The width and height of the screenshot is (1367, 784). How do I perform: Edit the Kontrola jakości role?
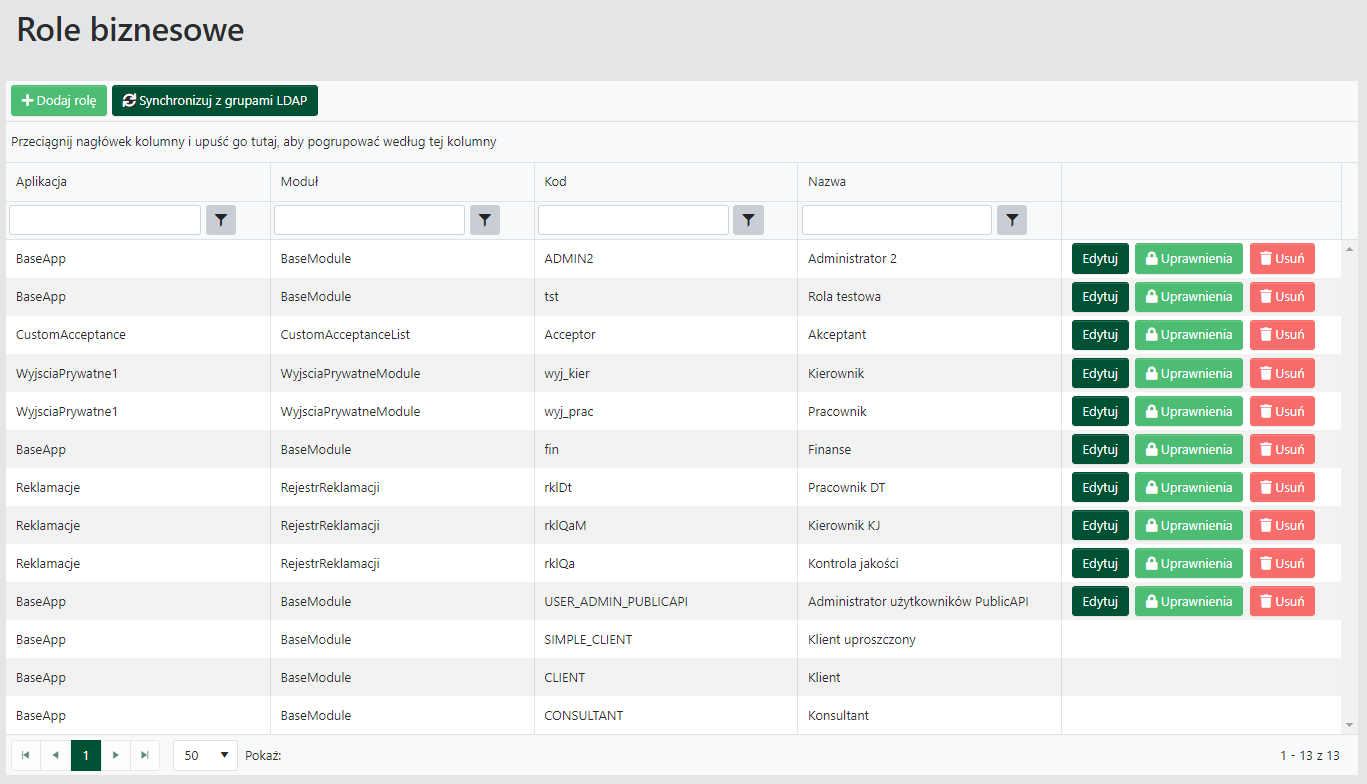tap(1100, 563)
